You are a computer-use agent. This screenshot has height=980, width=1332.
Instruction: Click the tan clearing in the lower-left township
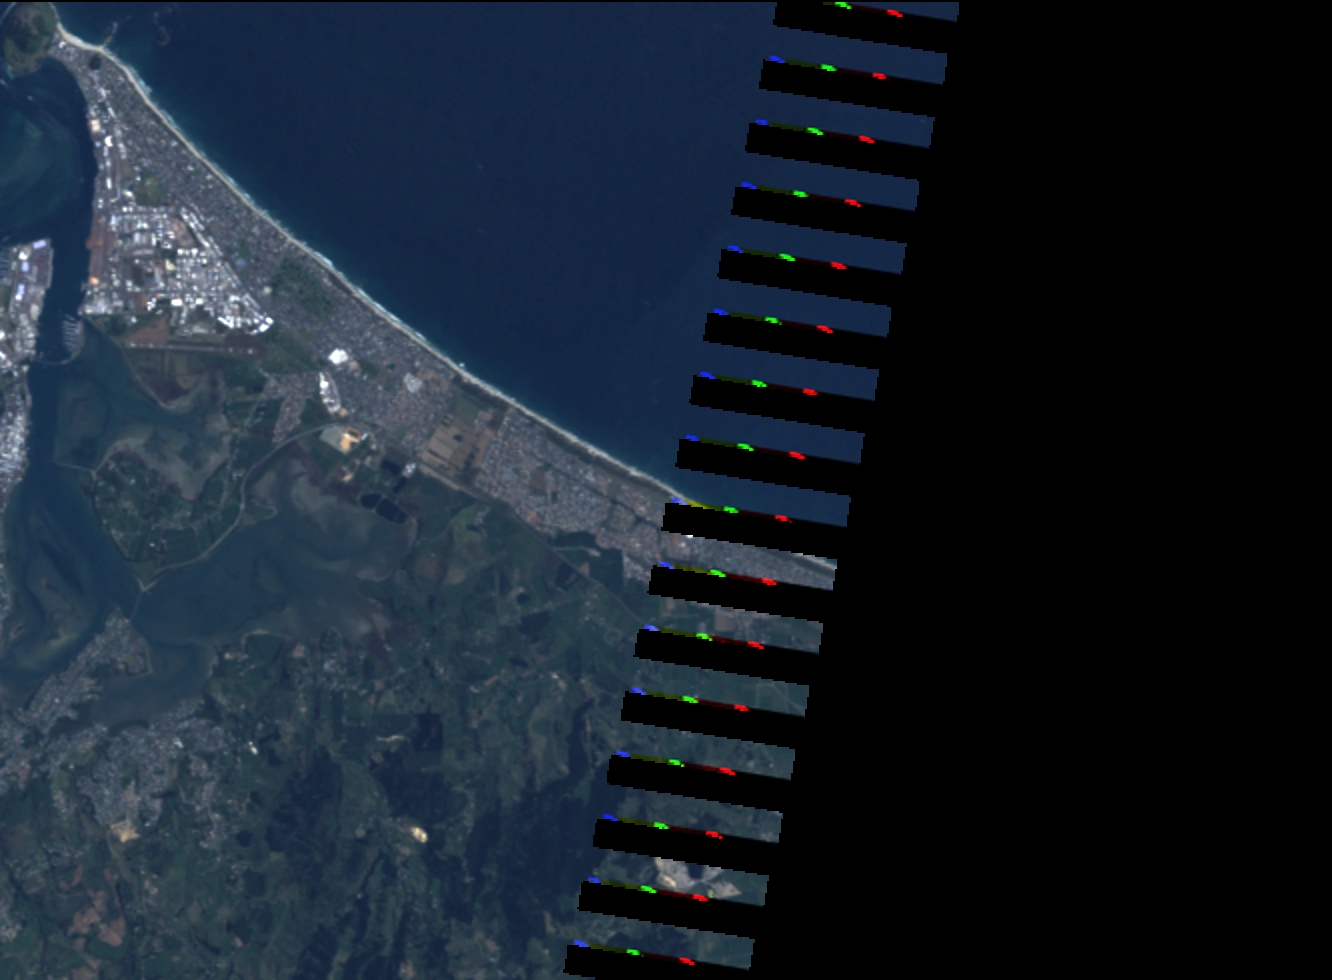[x=125, y=830]
